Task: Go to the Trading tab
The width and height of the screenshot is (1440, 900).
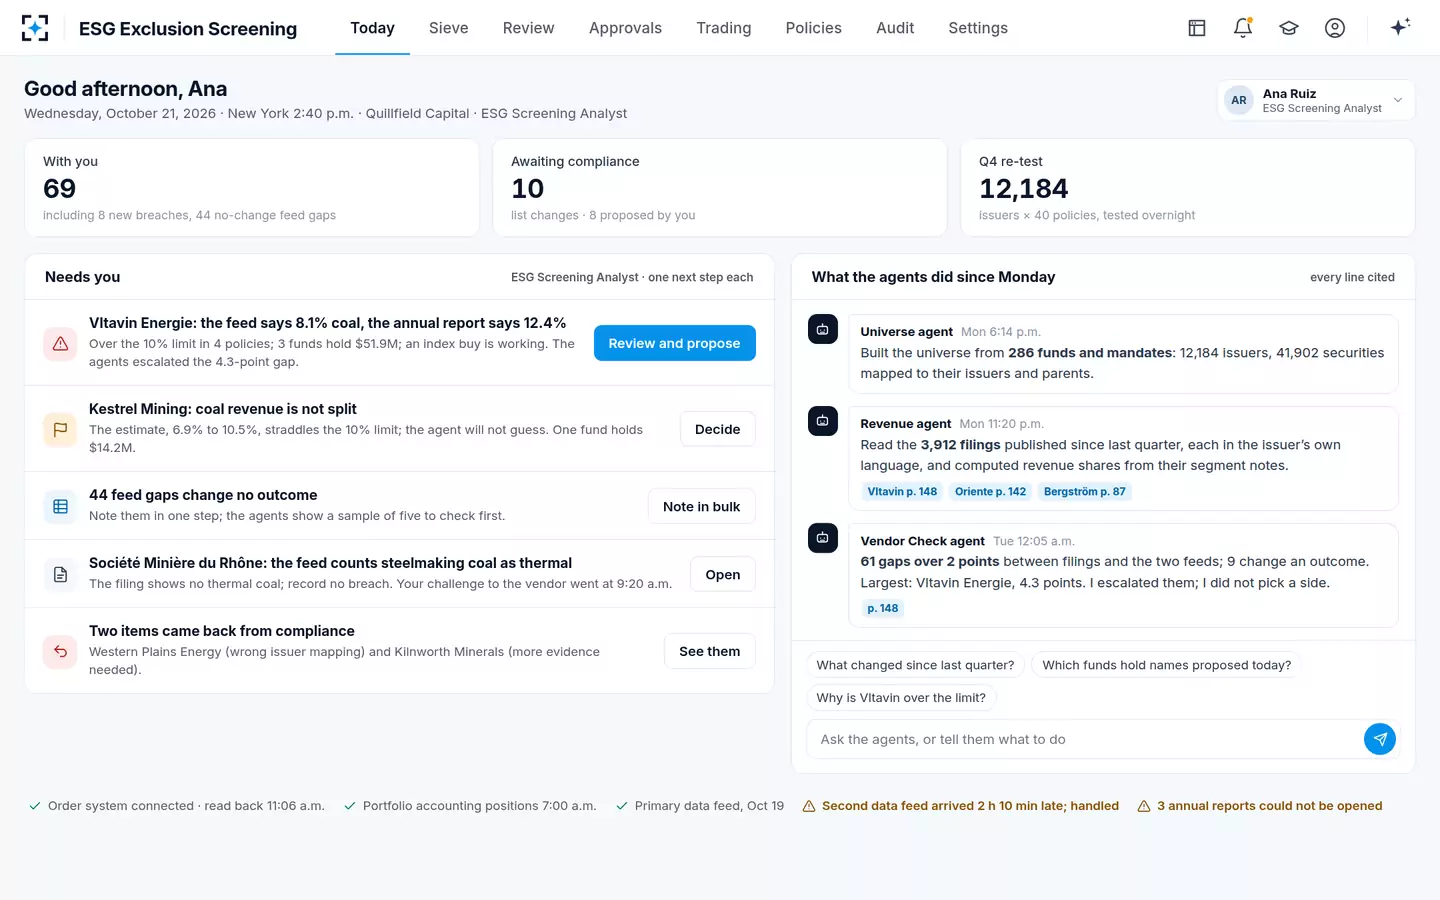Action: point(724,28)
